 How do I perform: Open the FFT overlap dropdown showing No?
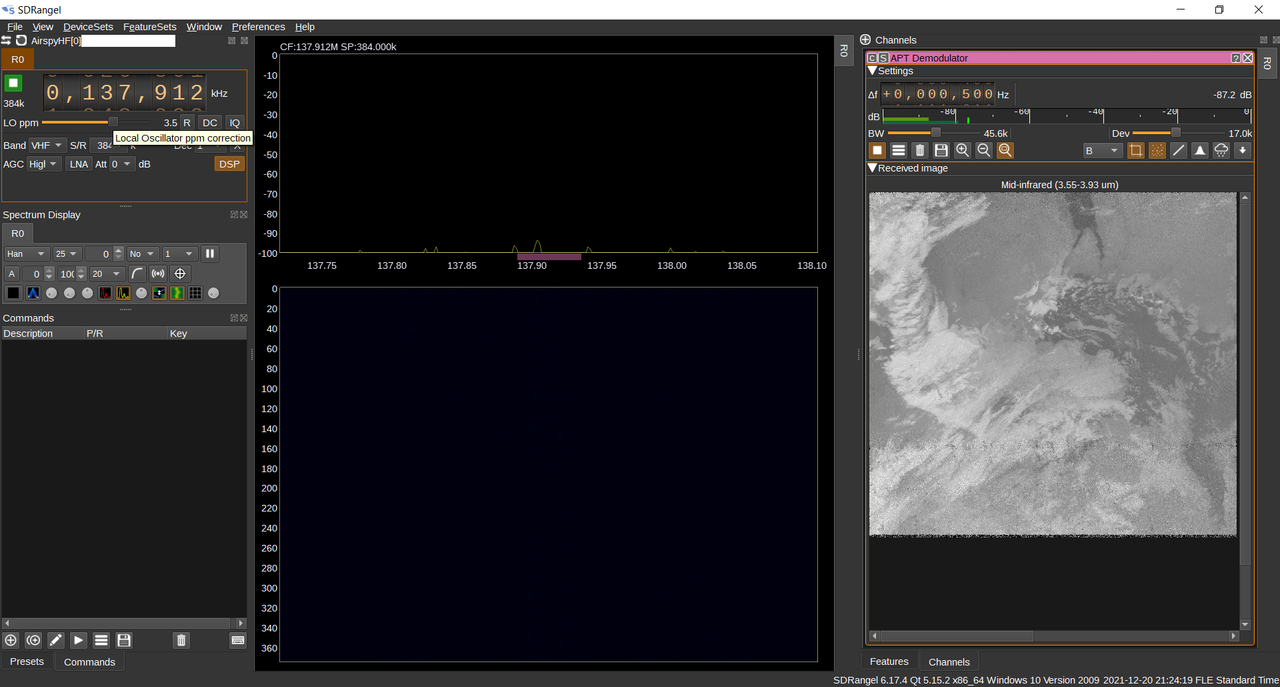click(x=142, y=254)
